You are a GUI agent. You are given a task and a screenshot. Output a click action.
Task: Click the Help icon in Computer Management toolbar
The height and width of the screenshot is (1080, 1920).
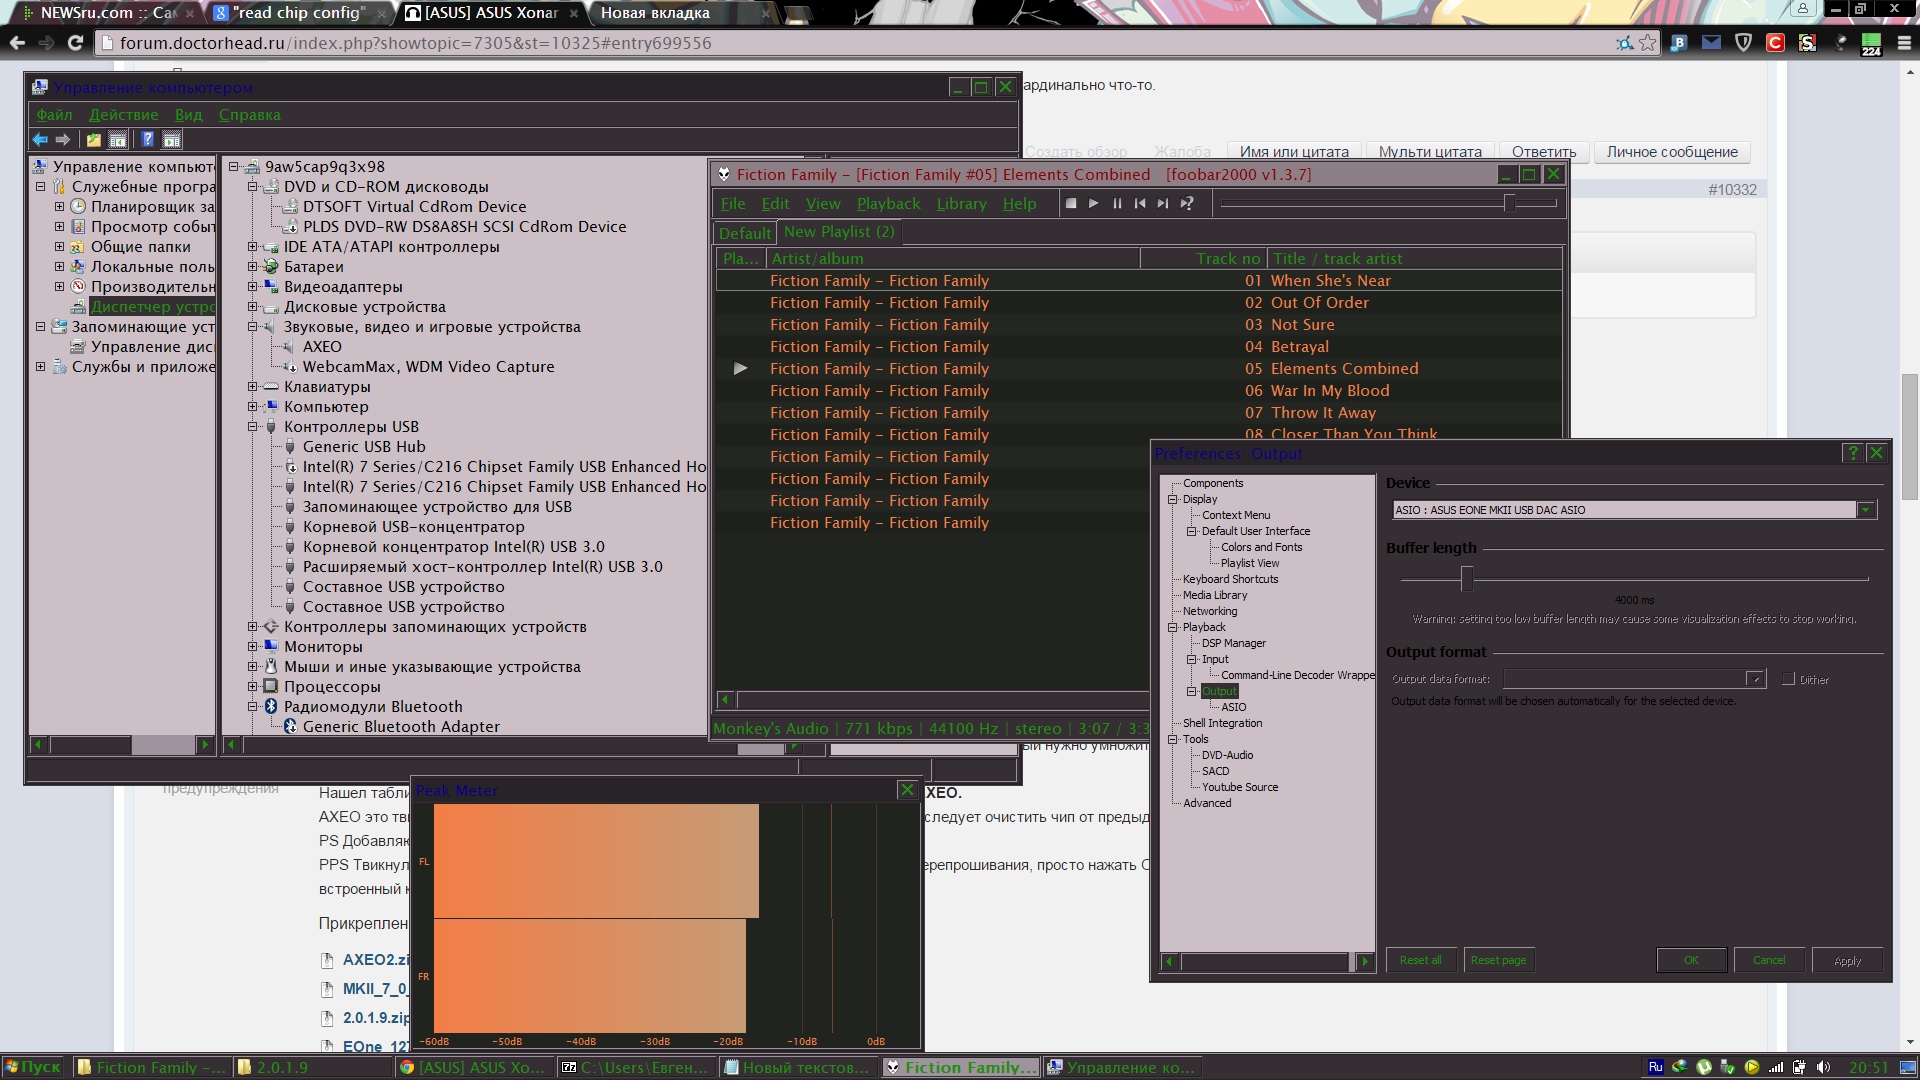(x=147, y=140)
